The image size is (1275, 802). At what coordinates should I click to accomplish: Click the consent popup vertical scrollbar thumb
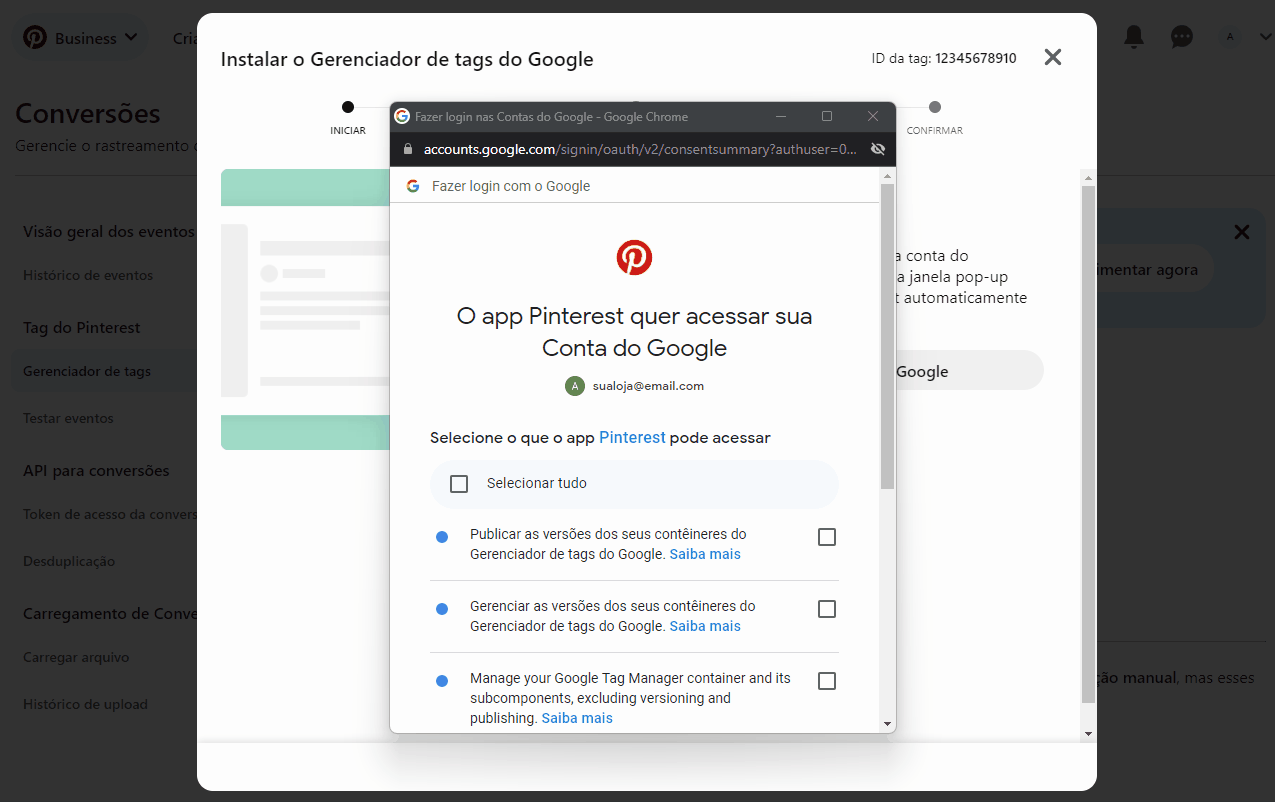887,336
